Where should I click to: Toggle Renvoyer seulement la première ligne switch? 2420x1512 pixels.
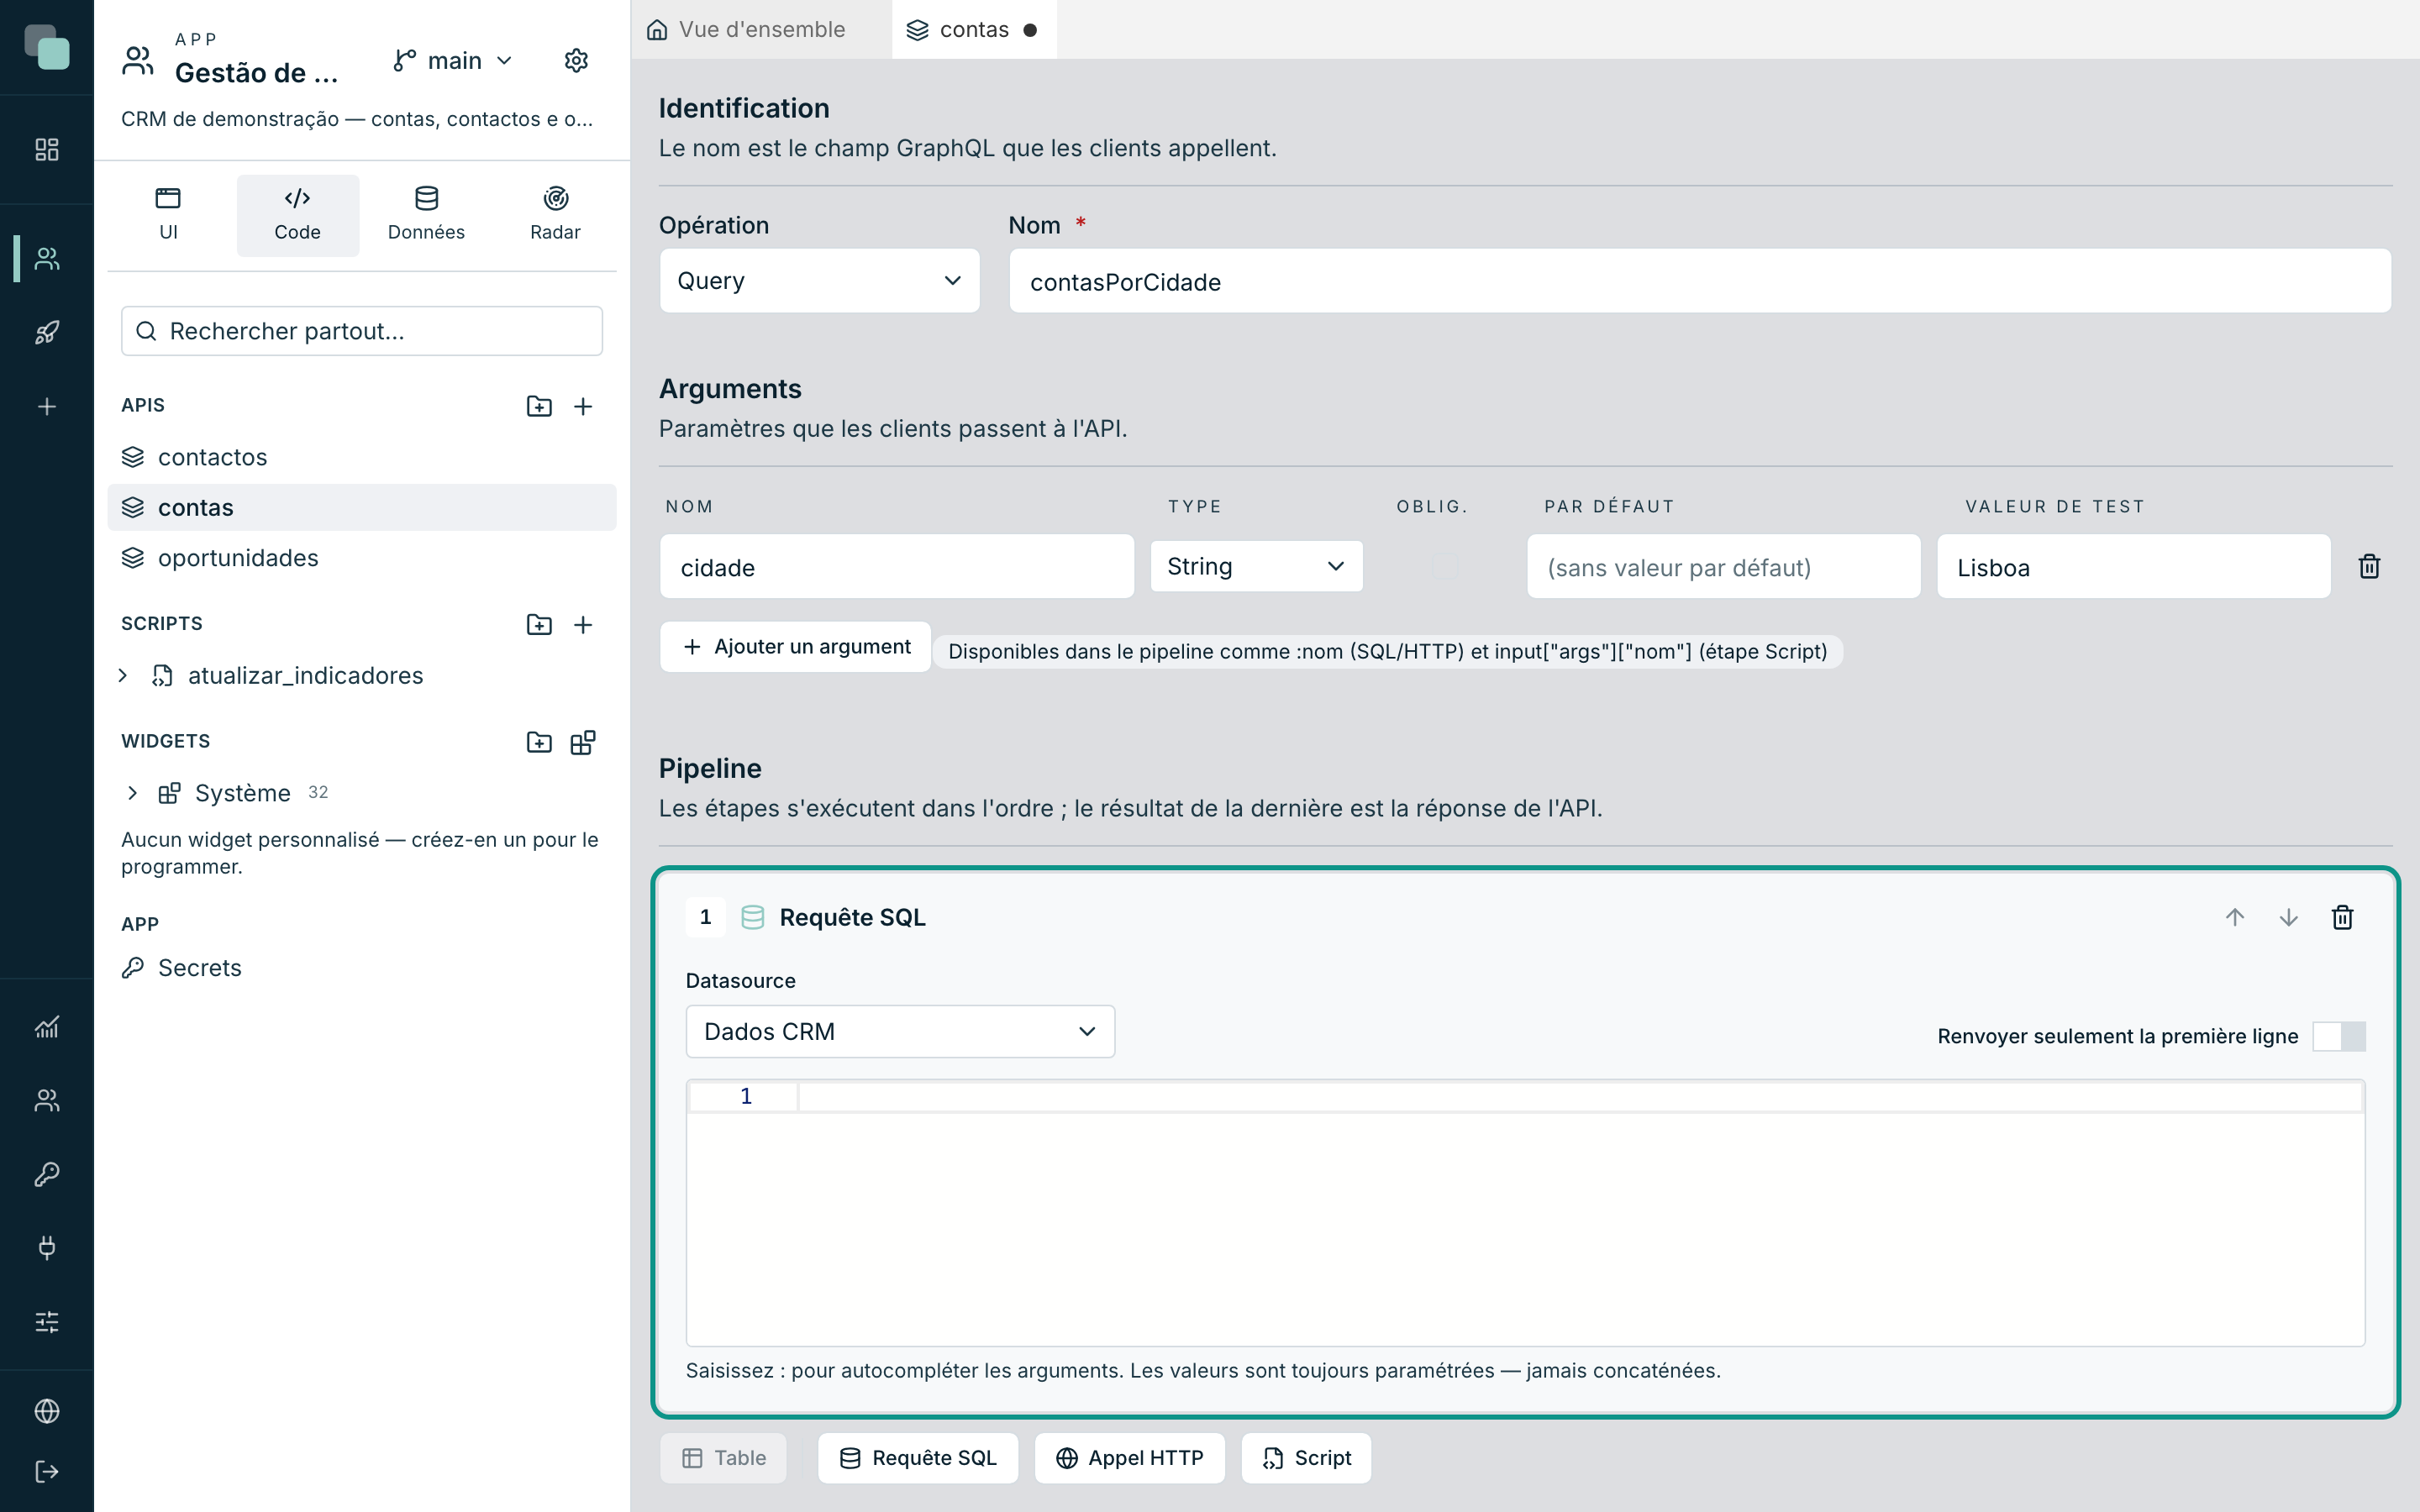point(2339,1036)
